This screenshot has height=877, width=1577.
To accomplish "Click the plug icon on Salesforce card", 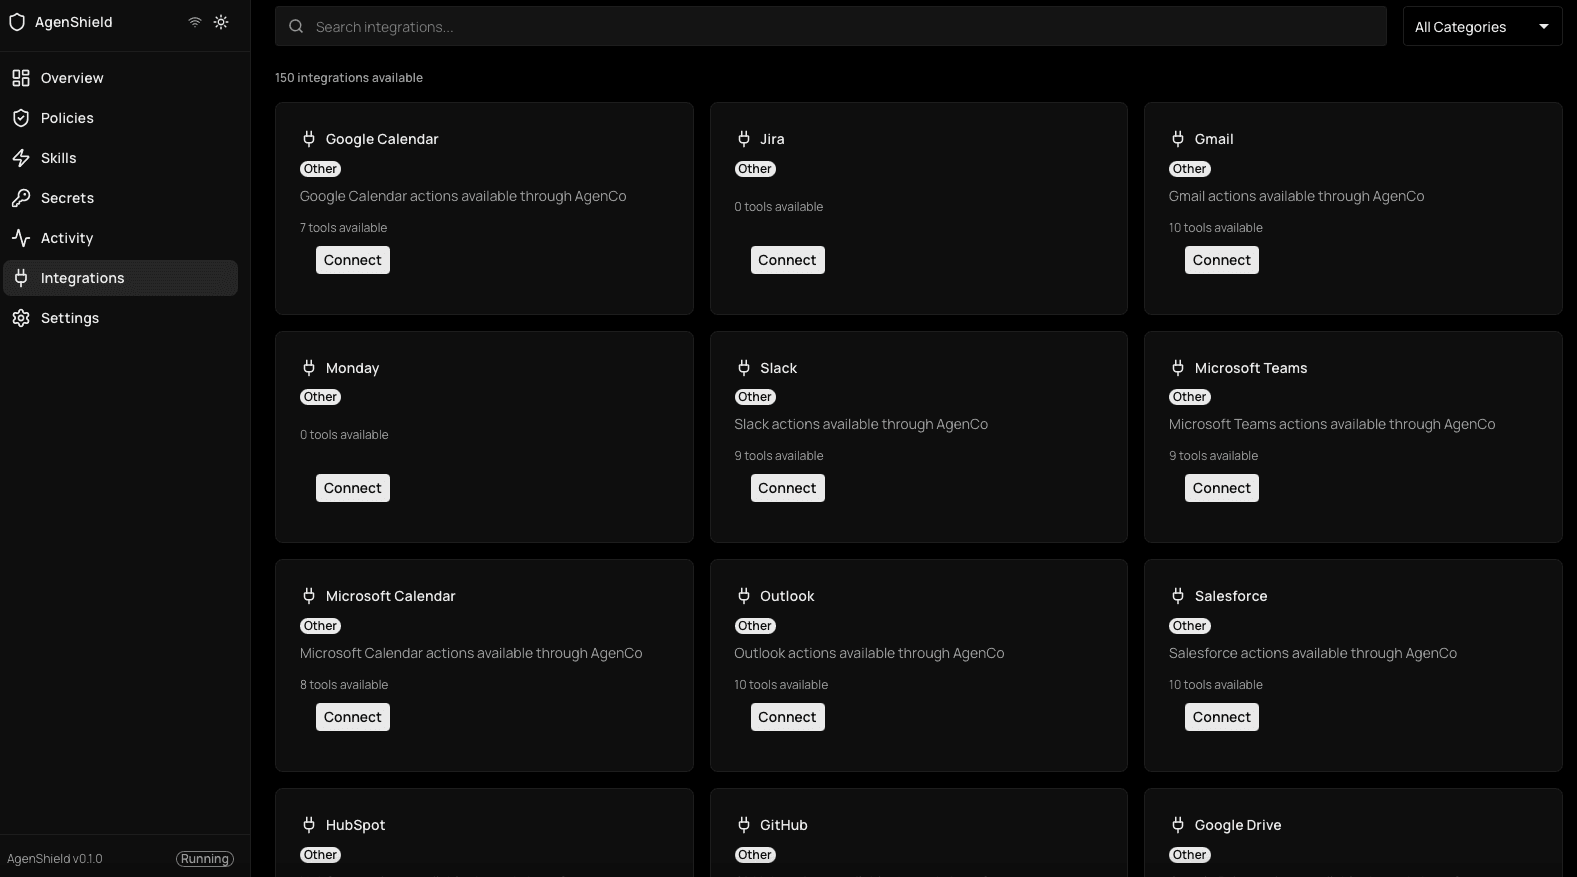I will (x=1178, y=596).
